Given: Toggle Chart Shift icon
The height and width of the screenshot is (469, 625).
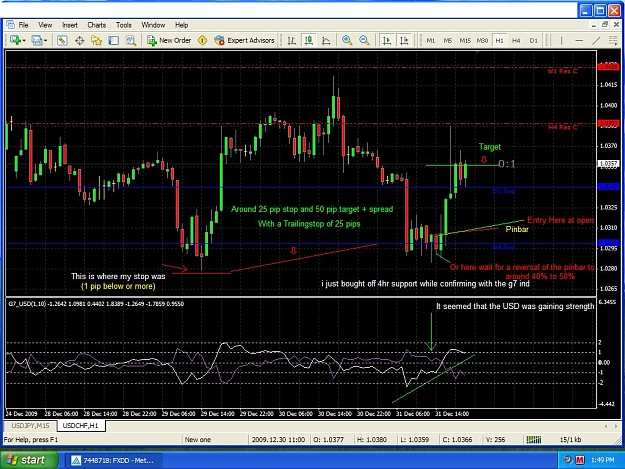Looking at the screenshot, I should pos(404,40).
